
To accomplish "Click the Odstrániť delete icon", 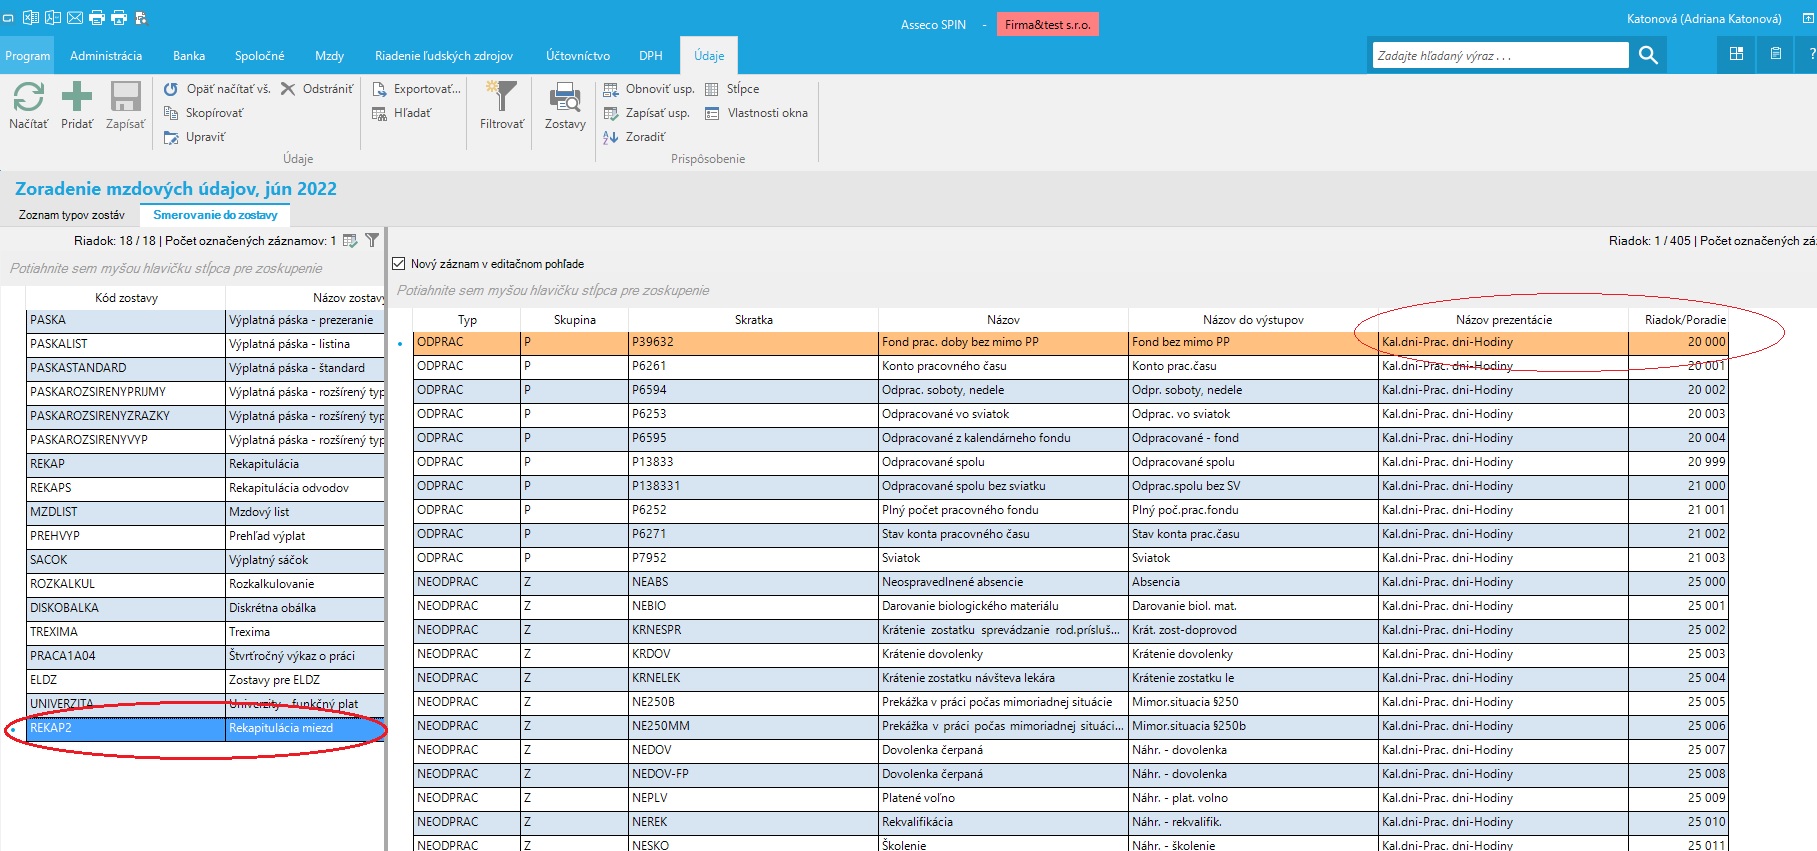I will pos(288,89).
